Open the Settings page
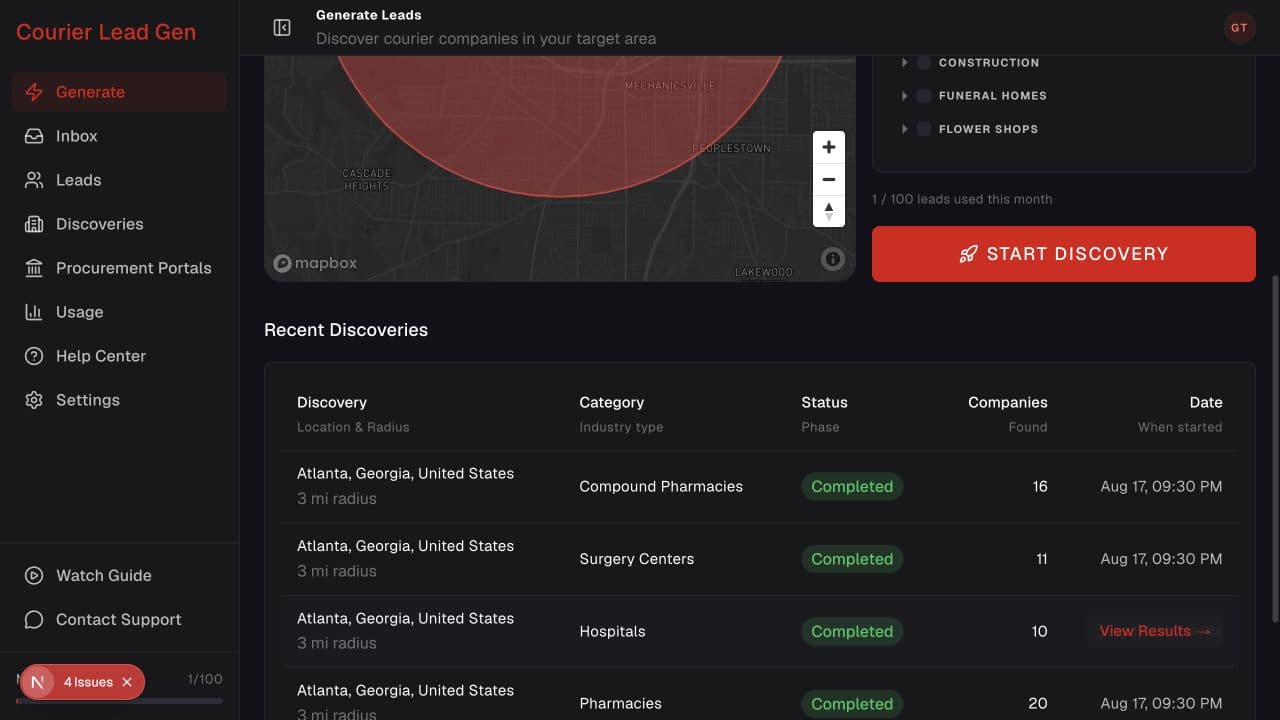The width and height of the screenshot is (1280, 720). pos(120,400)
